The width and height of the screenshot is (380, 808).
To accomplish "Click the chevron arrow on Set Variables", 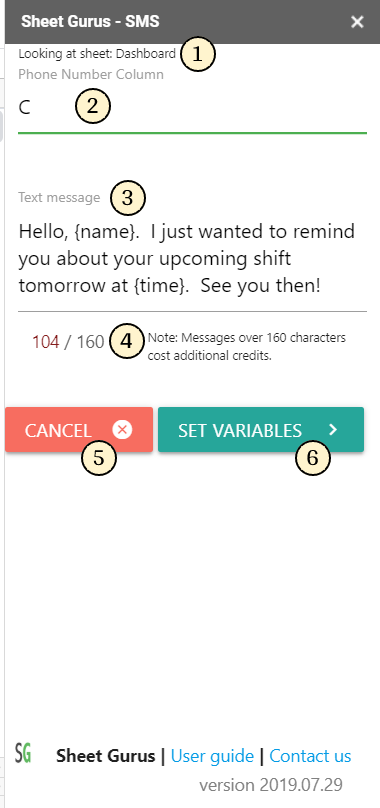I will (x=333, y=429).
